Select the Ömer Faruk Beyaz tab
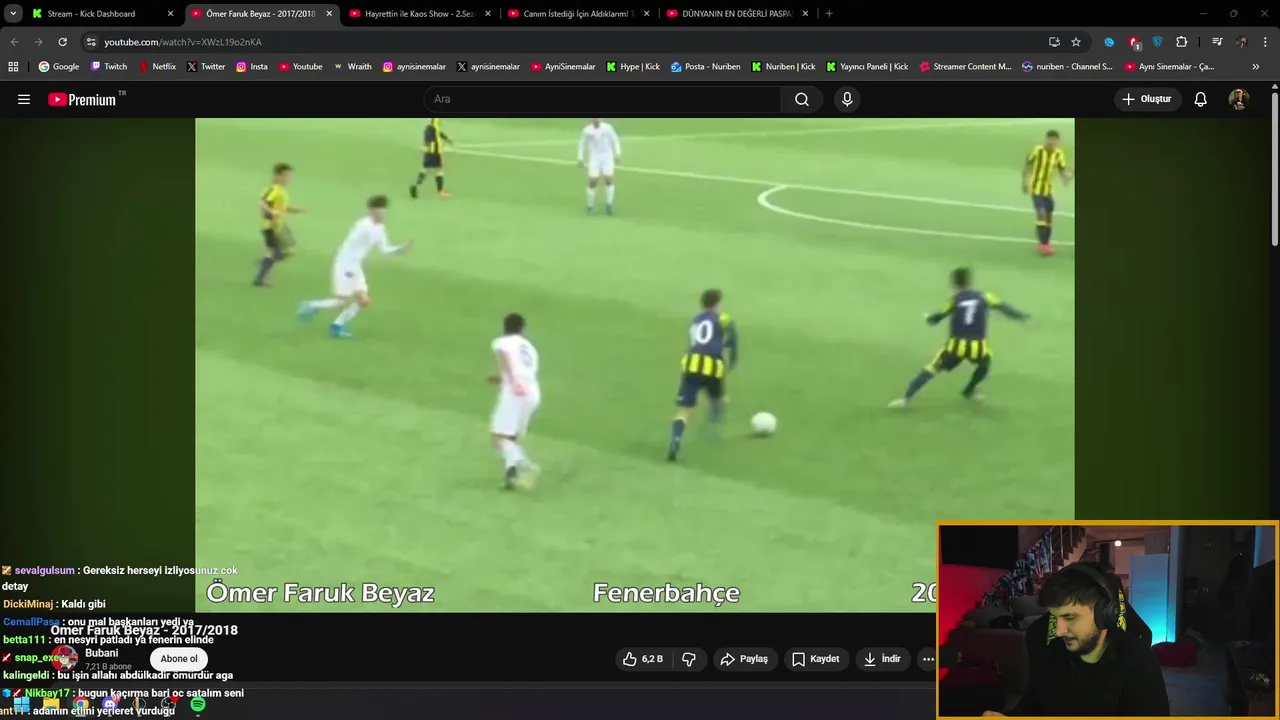Viewport: 1280px width, 720px height. click(x=259, y=14)
